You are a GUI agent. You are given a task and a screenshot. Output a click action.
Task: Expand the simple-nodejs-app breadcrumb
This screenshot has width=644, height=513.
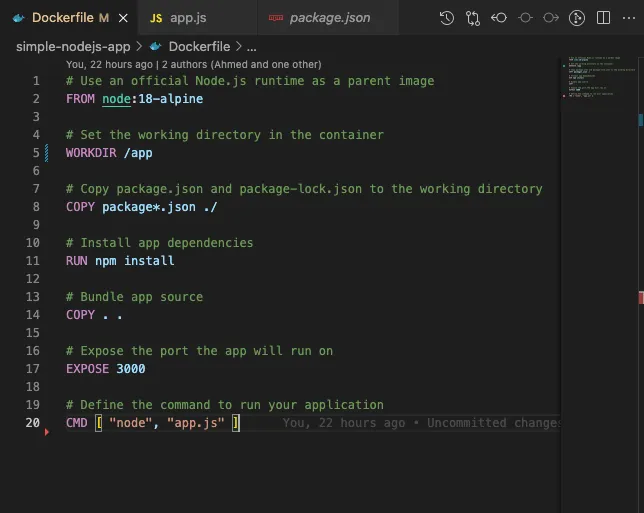click(x=72, y=46)
